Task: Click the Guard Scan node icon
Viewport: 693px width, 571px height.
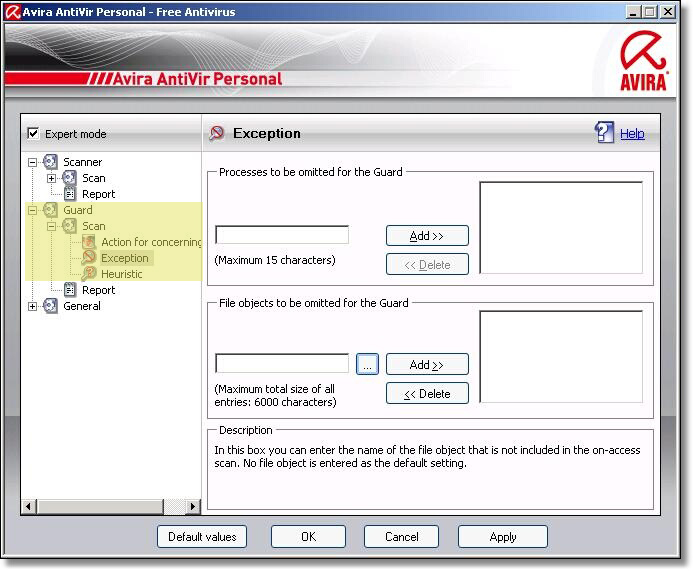Action: [69, 226]
